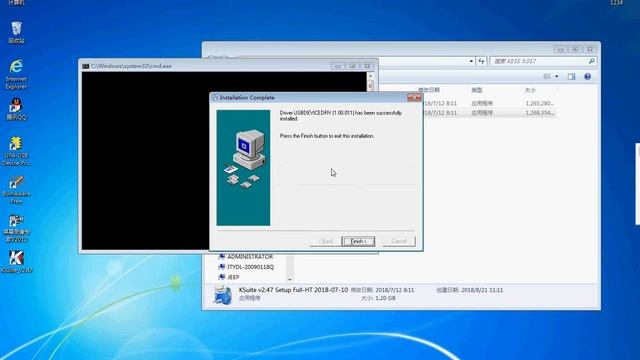Viewport: 640px width, 360px height.
Task: Click the Installation Complete dialog title icon
Action: point(215,98)
